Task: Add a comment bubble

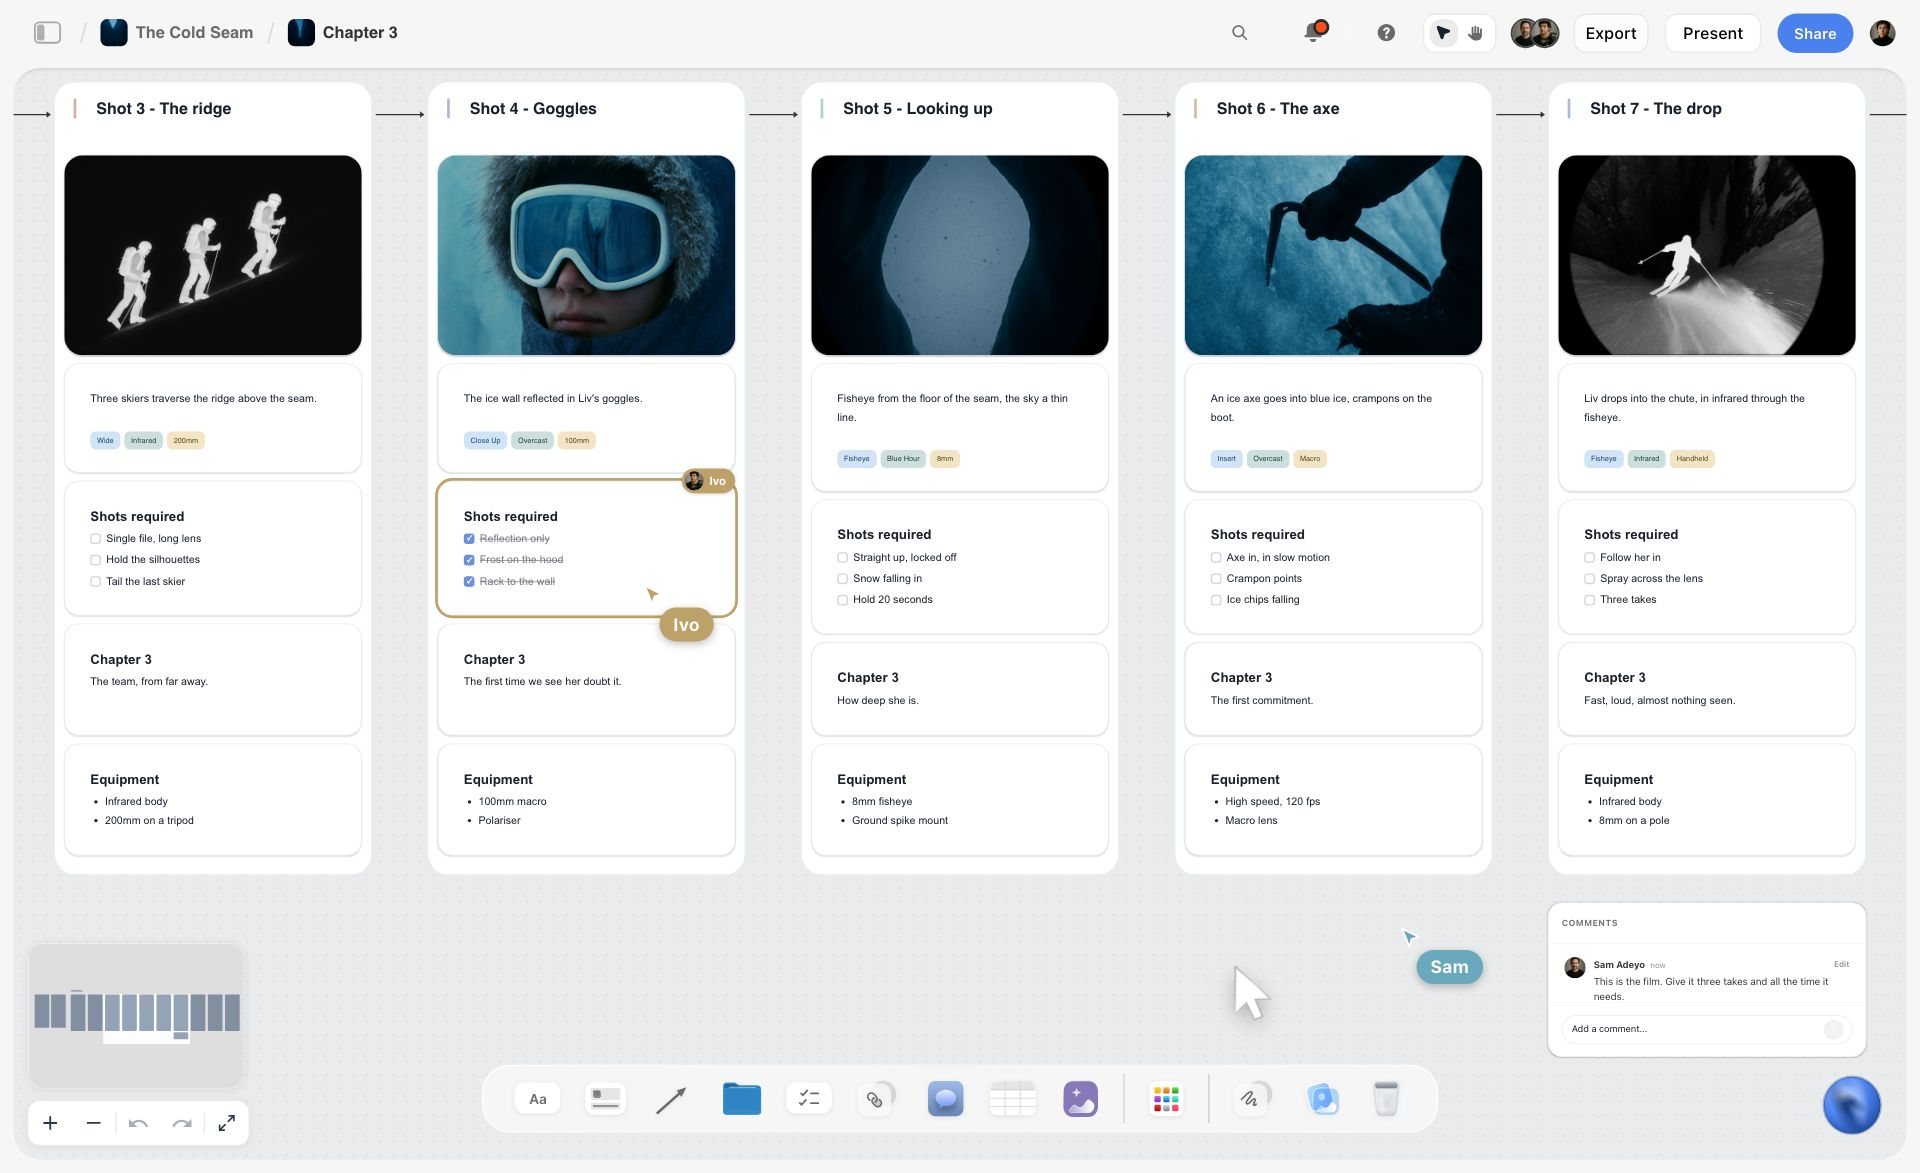Action: 945,1099
